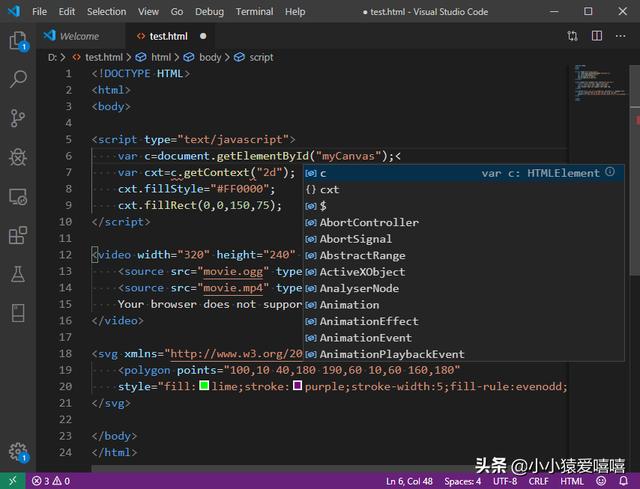Switch to the test.html tab

168,36
